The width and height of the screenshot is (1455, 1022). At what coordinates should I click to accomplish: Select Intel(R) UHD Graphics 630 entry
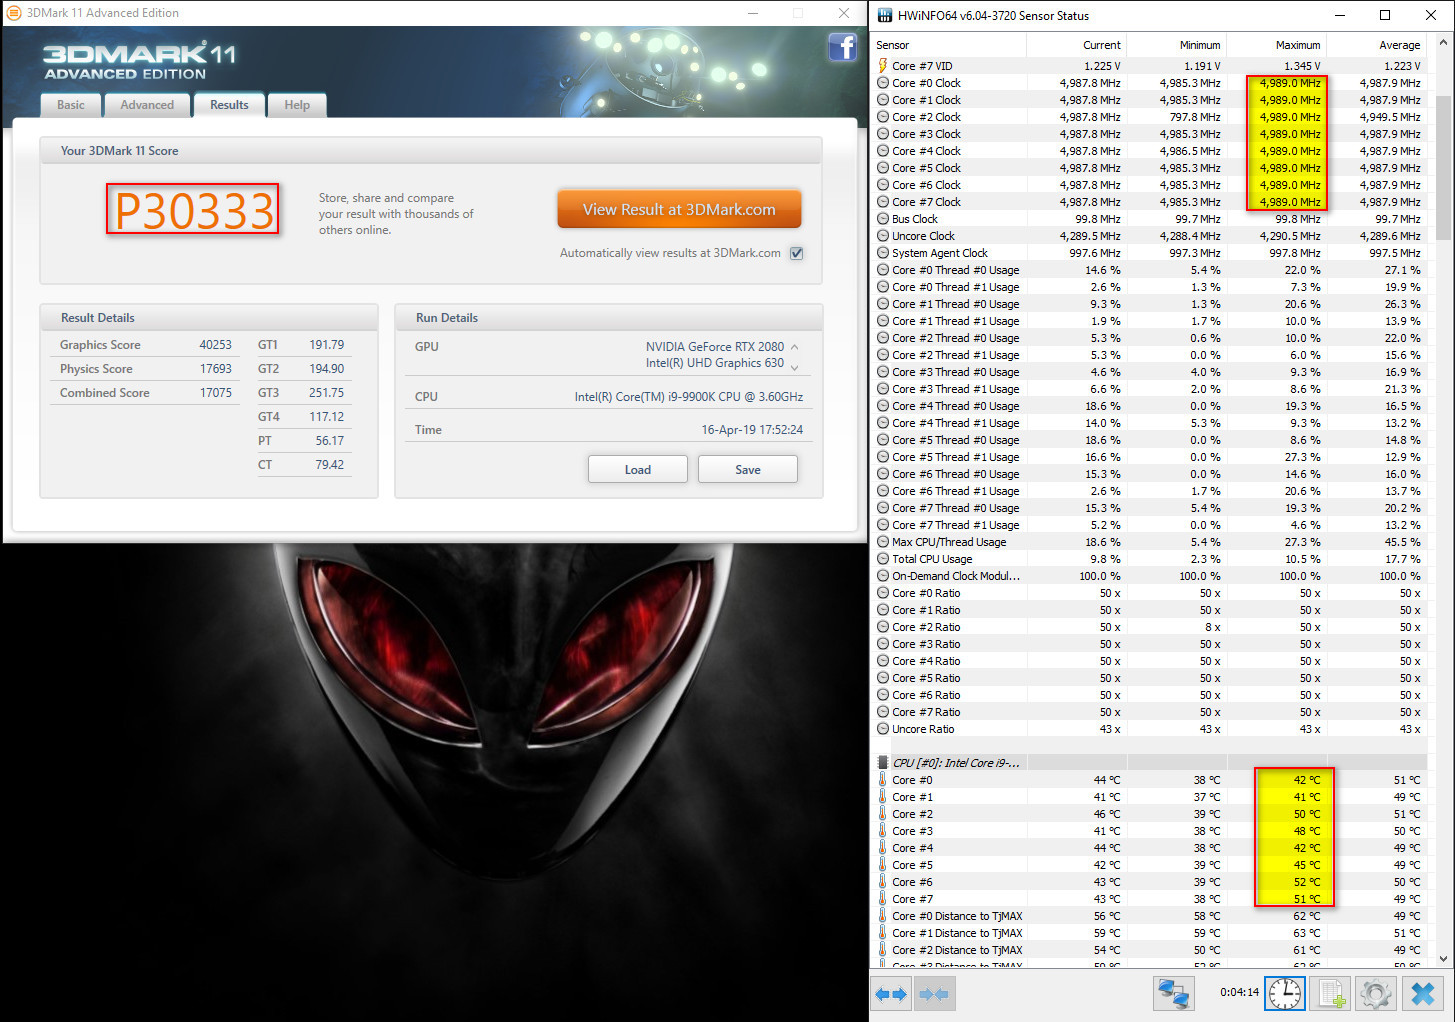pos(714,363)
